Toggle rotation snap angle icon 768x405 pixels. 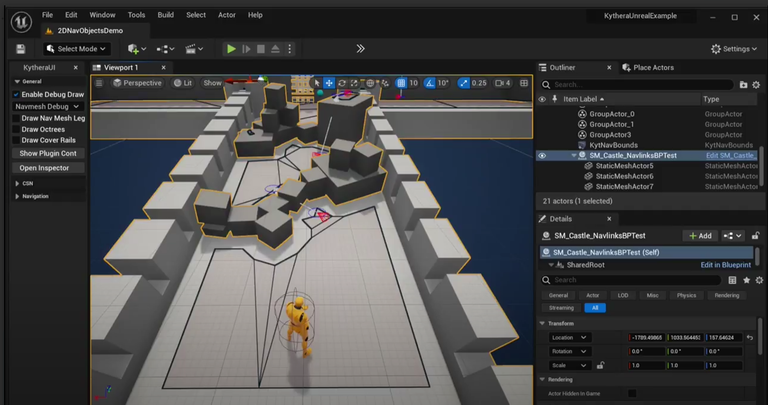pyautogui.click(x=430, y=83)
